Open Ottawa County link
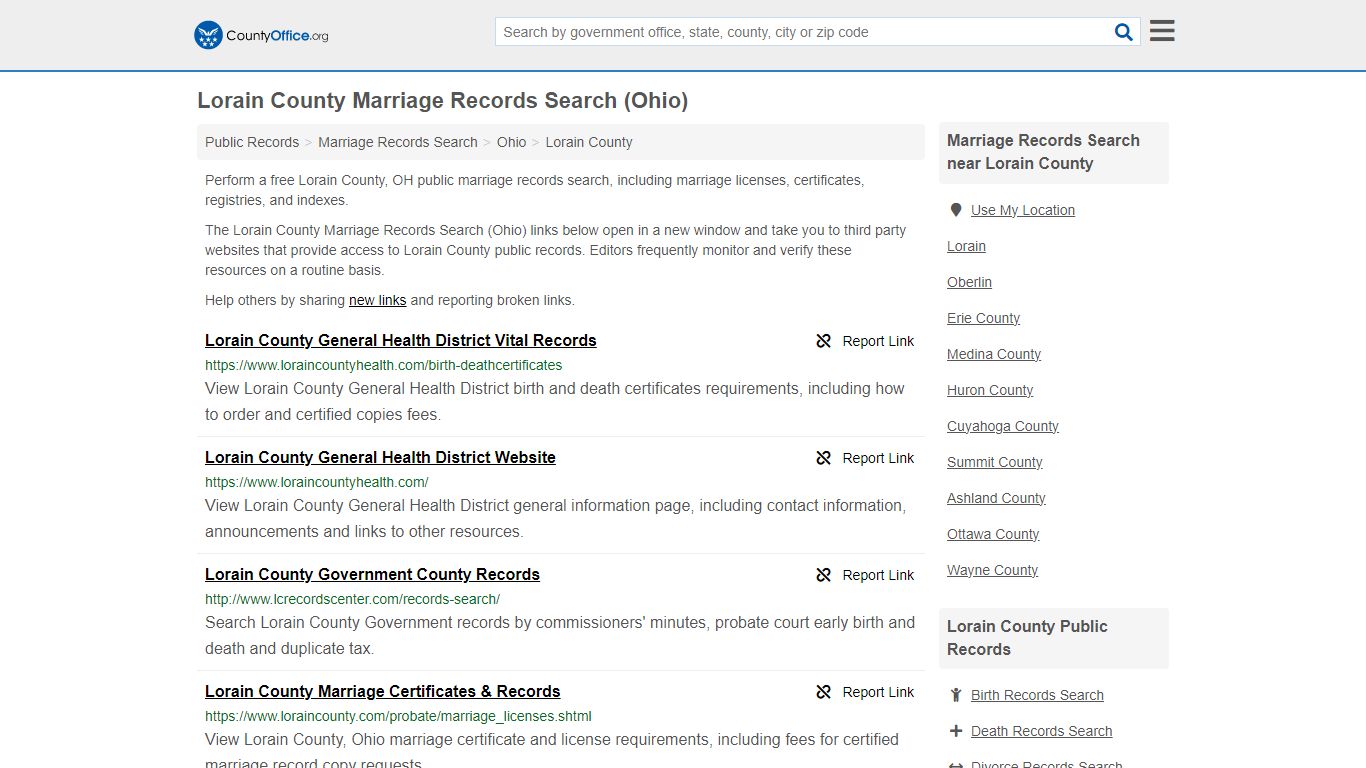 point(993,534)
